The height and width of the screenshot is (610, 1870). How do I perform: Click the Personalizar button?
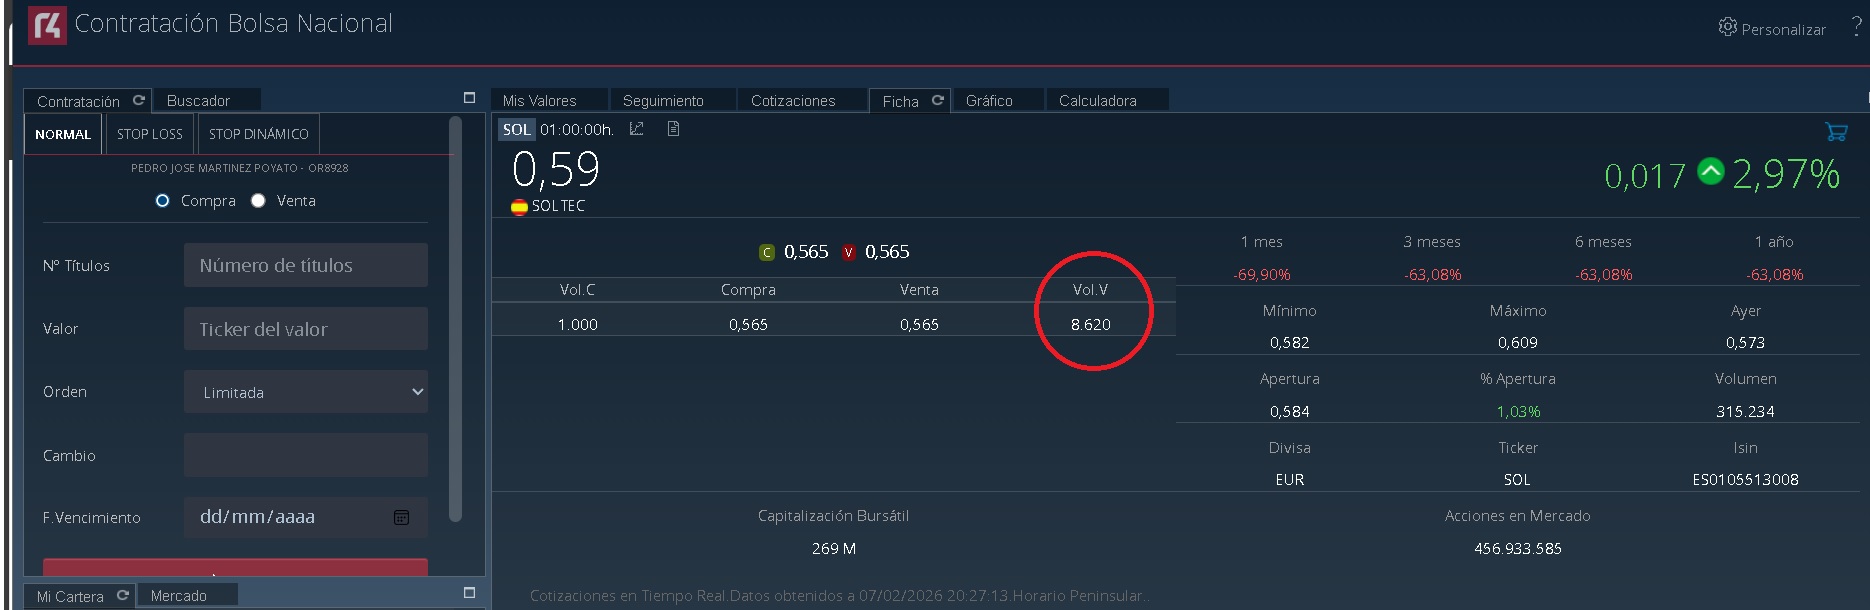1772,29
